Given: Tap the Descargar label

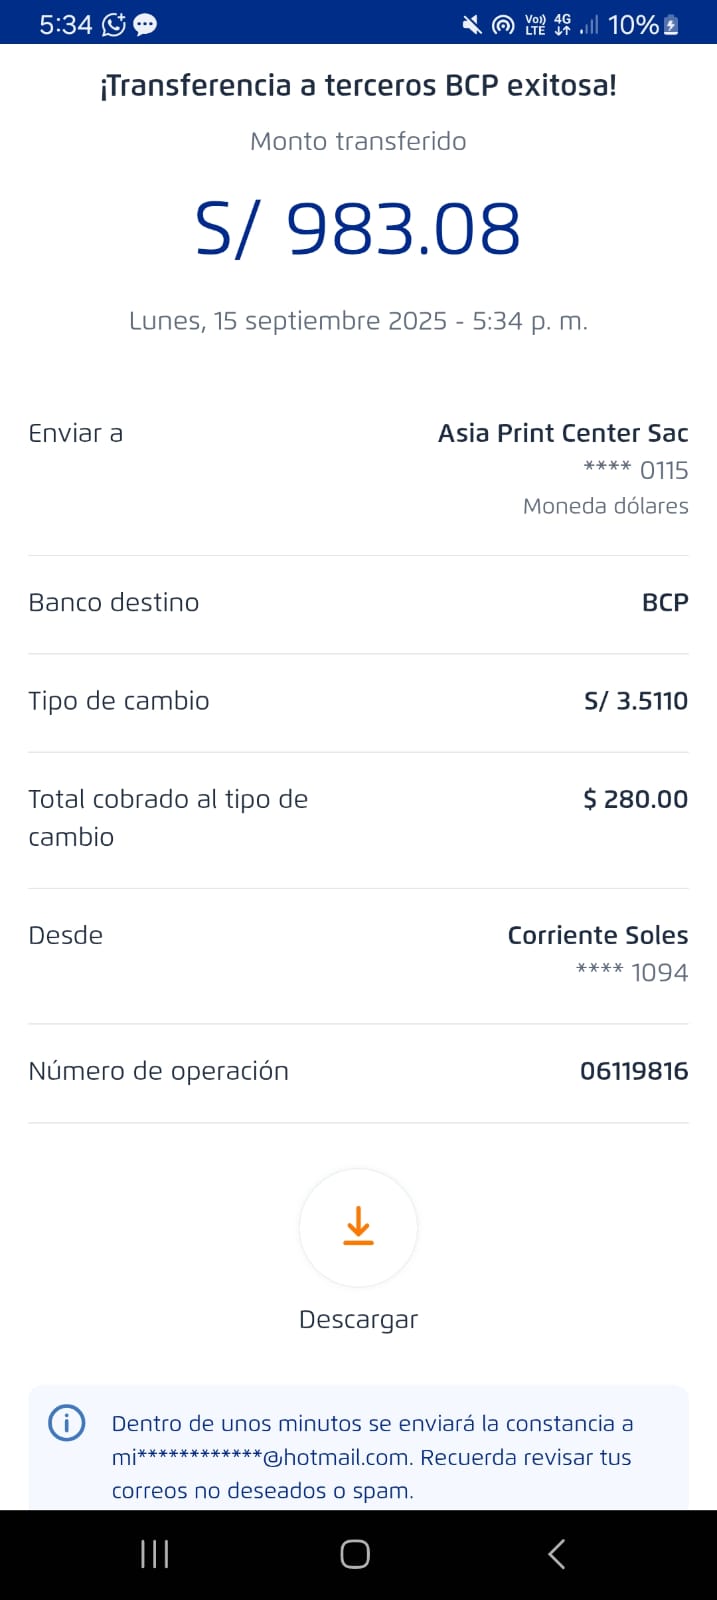Looking at the screenshot, I should pyautogui.click(x=358, y=1319).
